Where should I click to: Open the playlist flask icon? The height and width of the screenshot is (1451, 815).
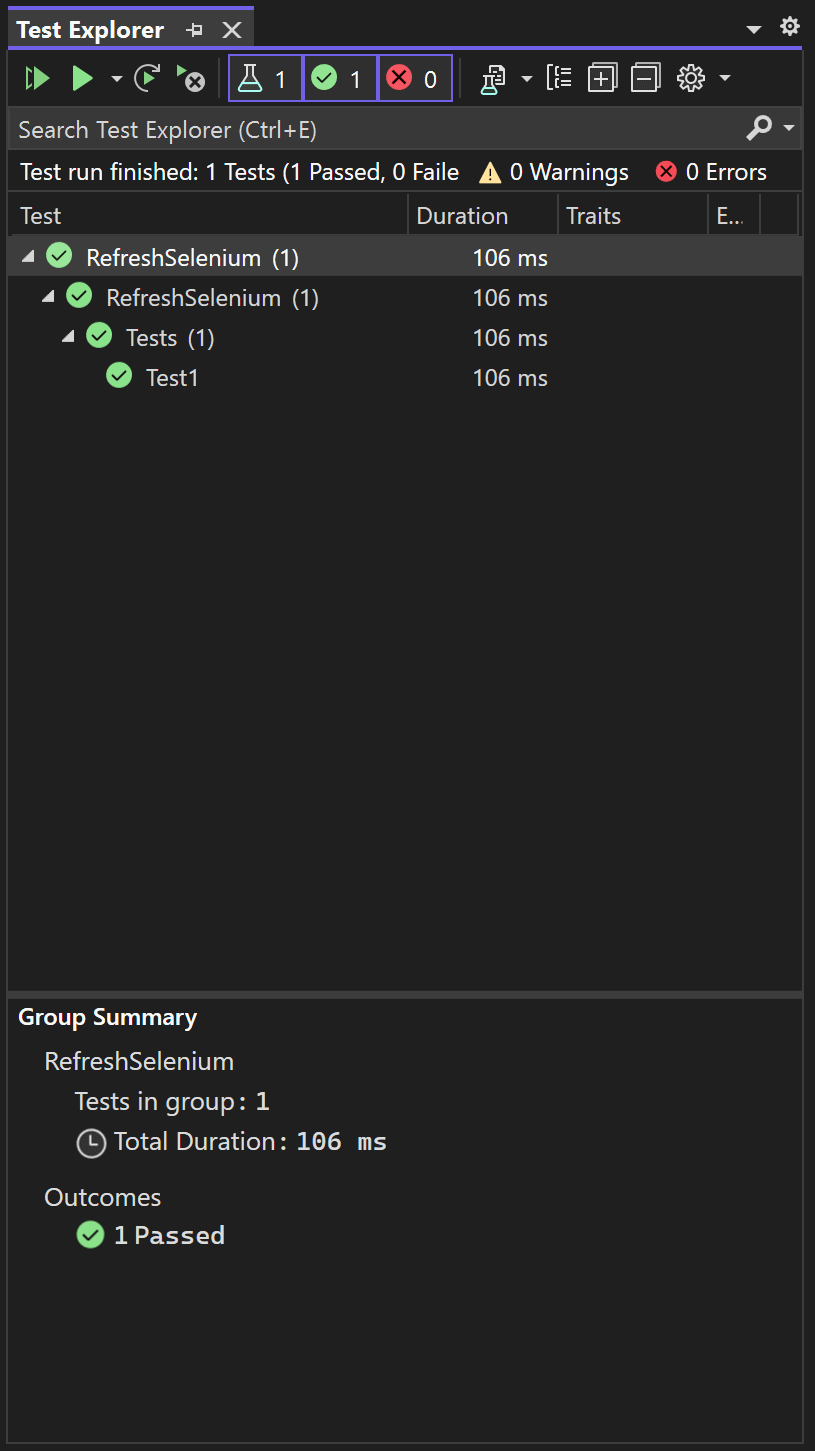492,79
